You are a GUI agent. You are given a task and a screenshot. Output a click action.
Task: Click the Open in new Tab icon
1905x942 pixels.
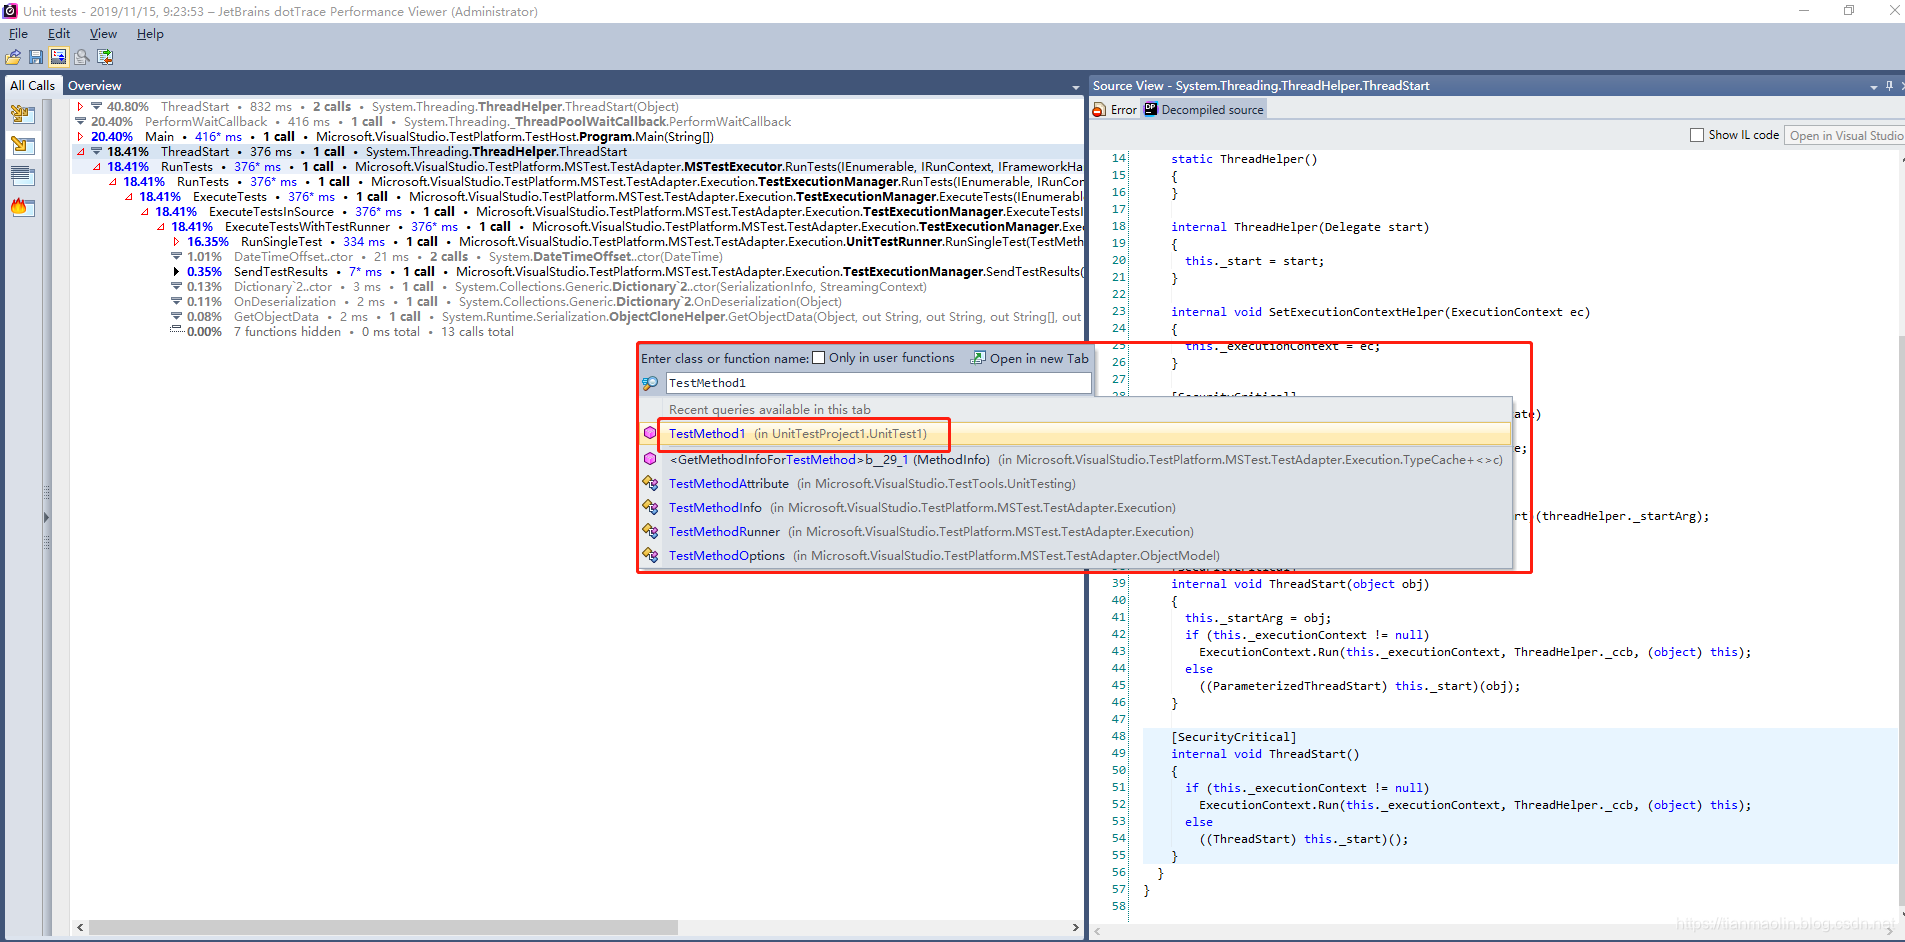click(x=979, y=358)
